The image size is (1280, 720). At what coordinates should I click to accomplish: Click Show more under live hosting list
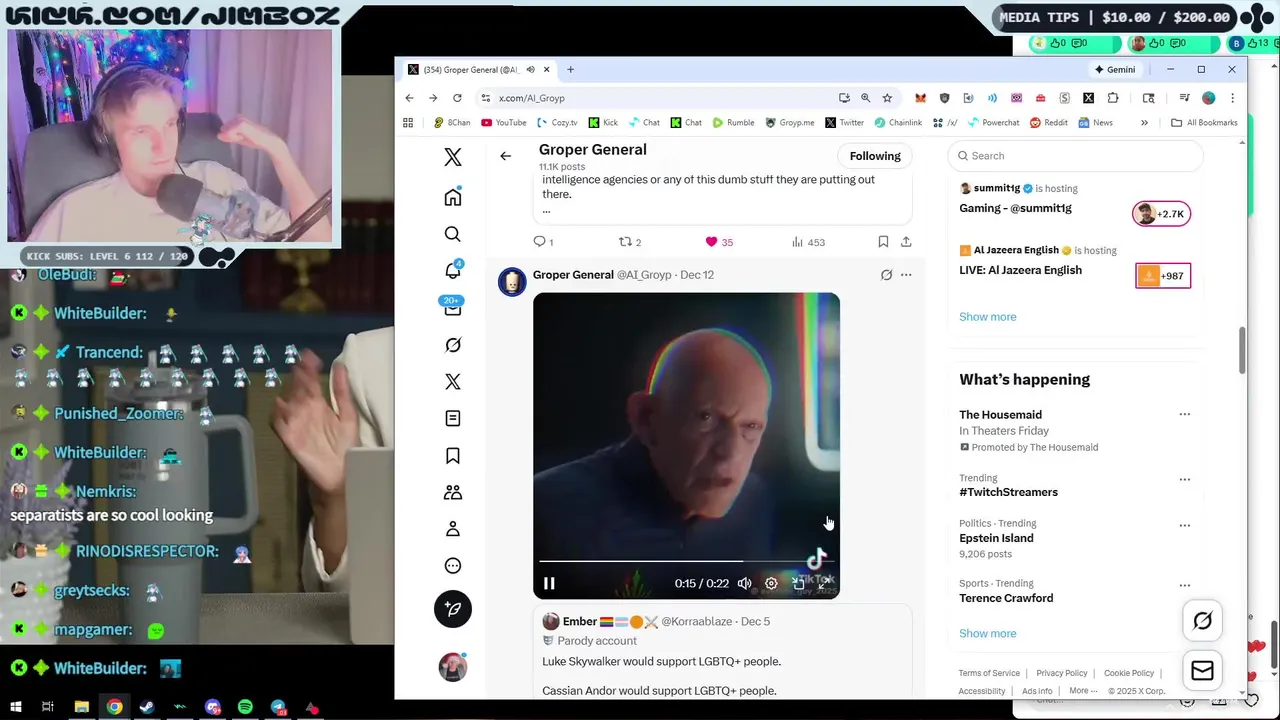987,317
